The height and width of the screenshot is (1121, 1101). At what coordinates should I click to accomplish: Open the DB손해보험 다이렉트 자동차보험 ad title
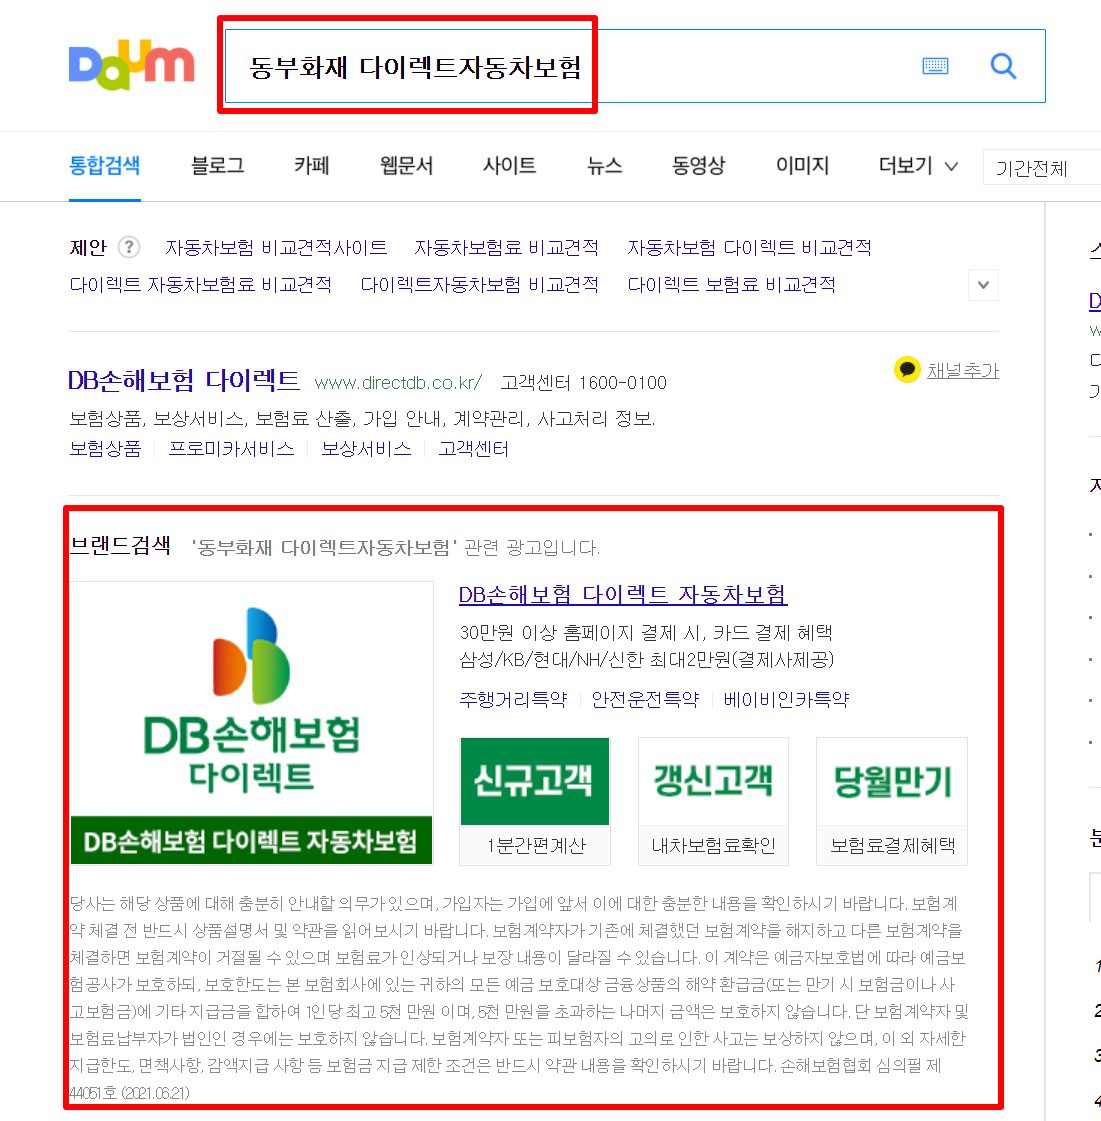click(623, 595)
